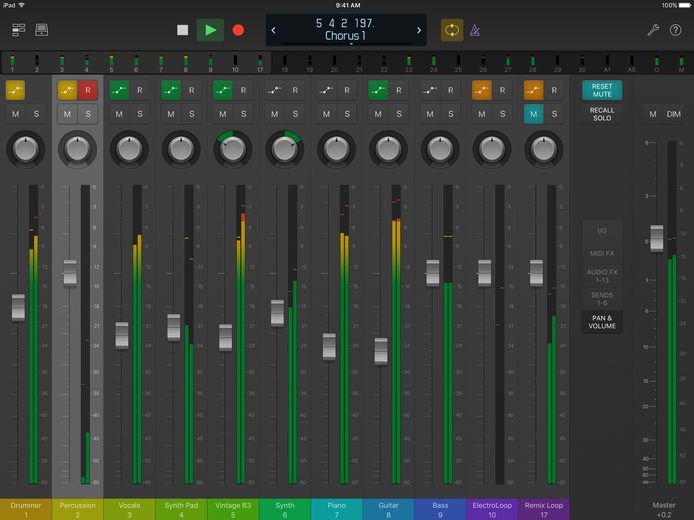Viewport: 694px width, 520px height.
Task: Mute the Drummer channel
Action: [x=15, y=114]
